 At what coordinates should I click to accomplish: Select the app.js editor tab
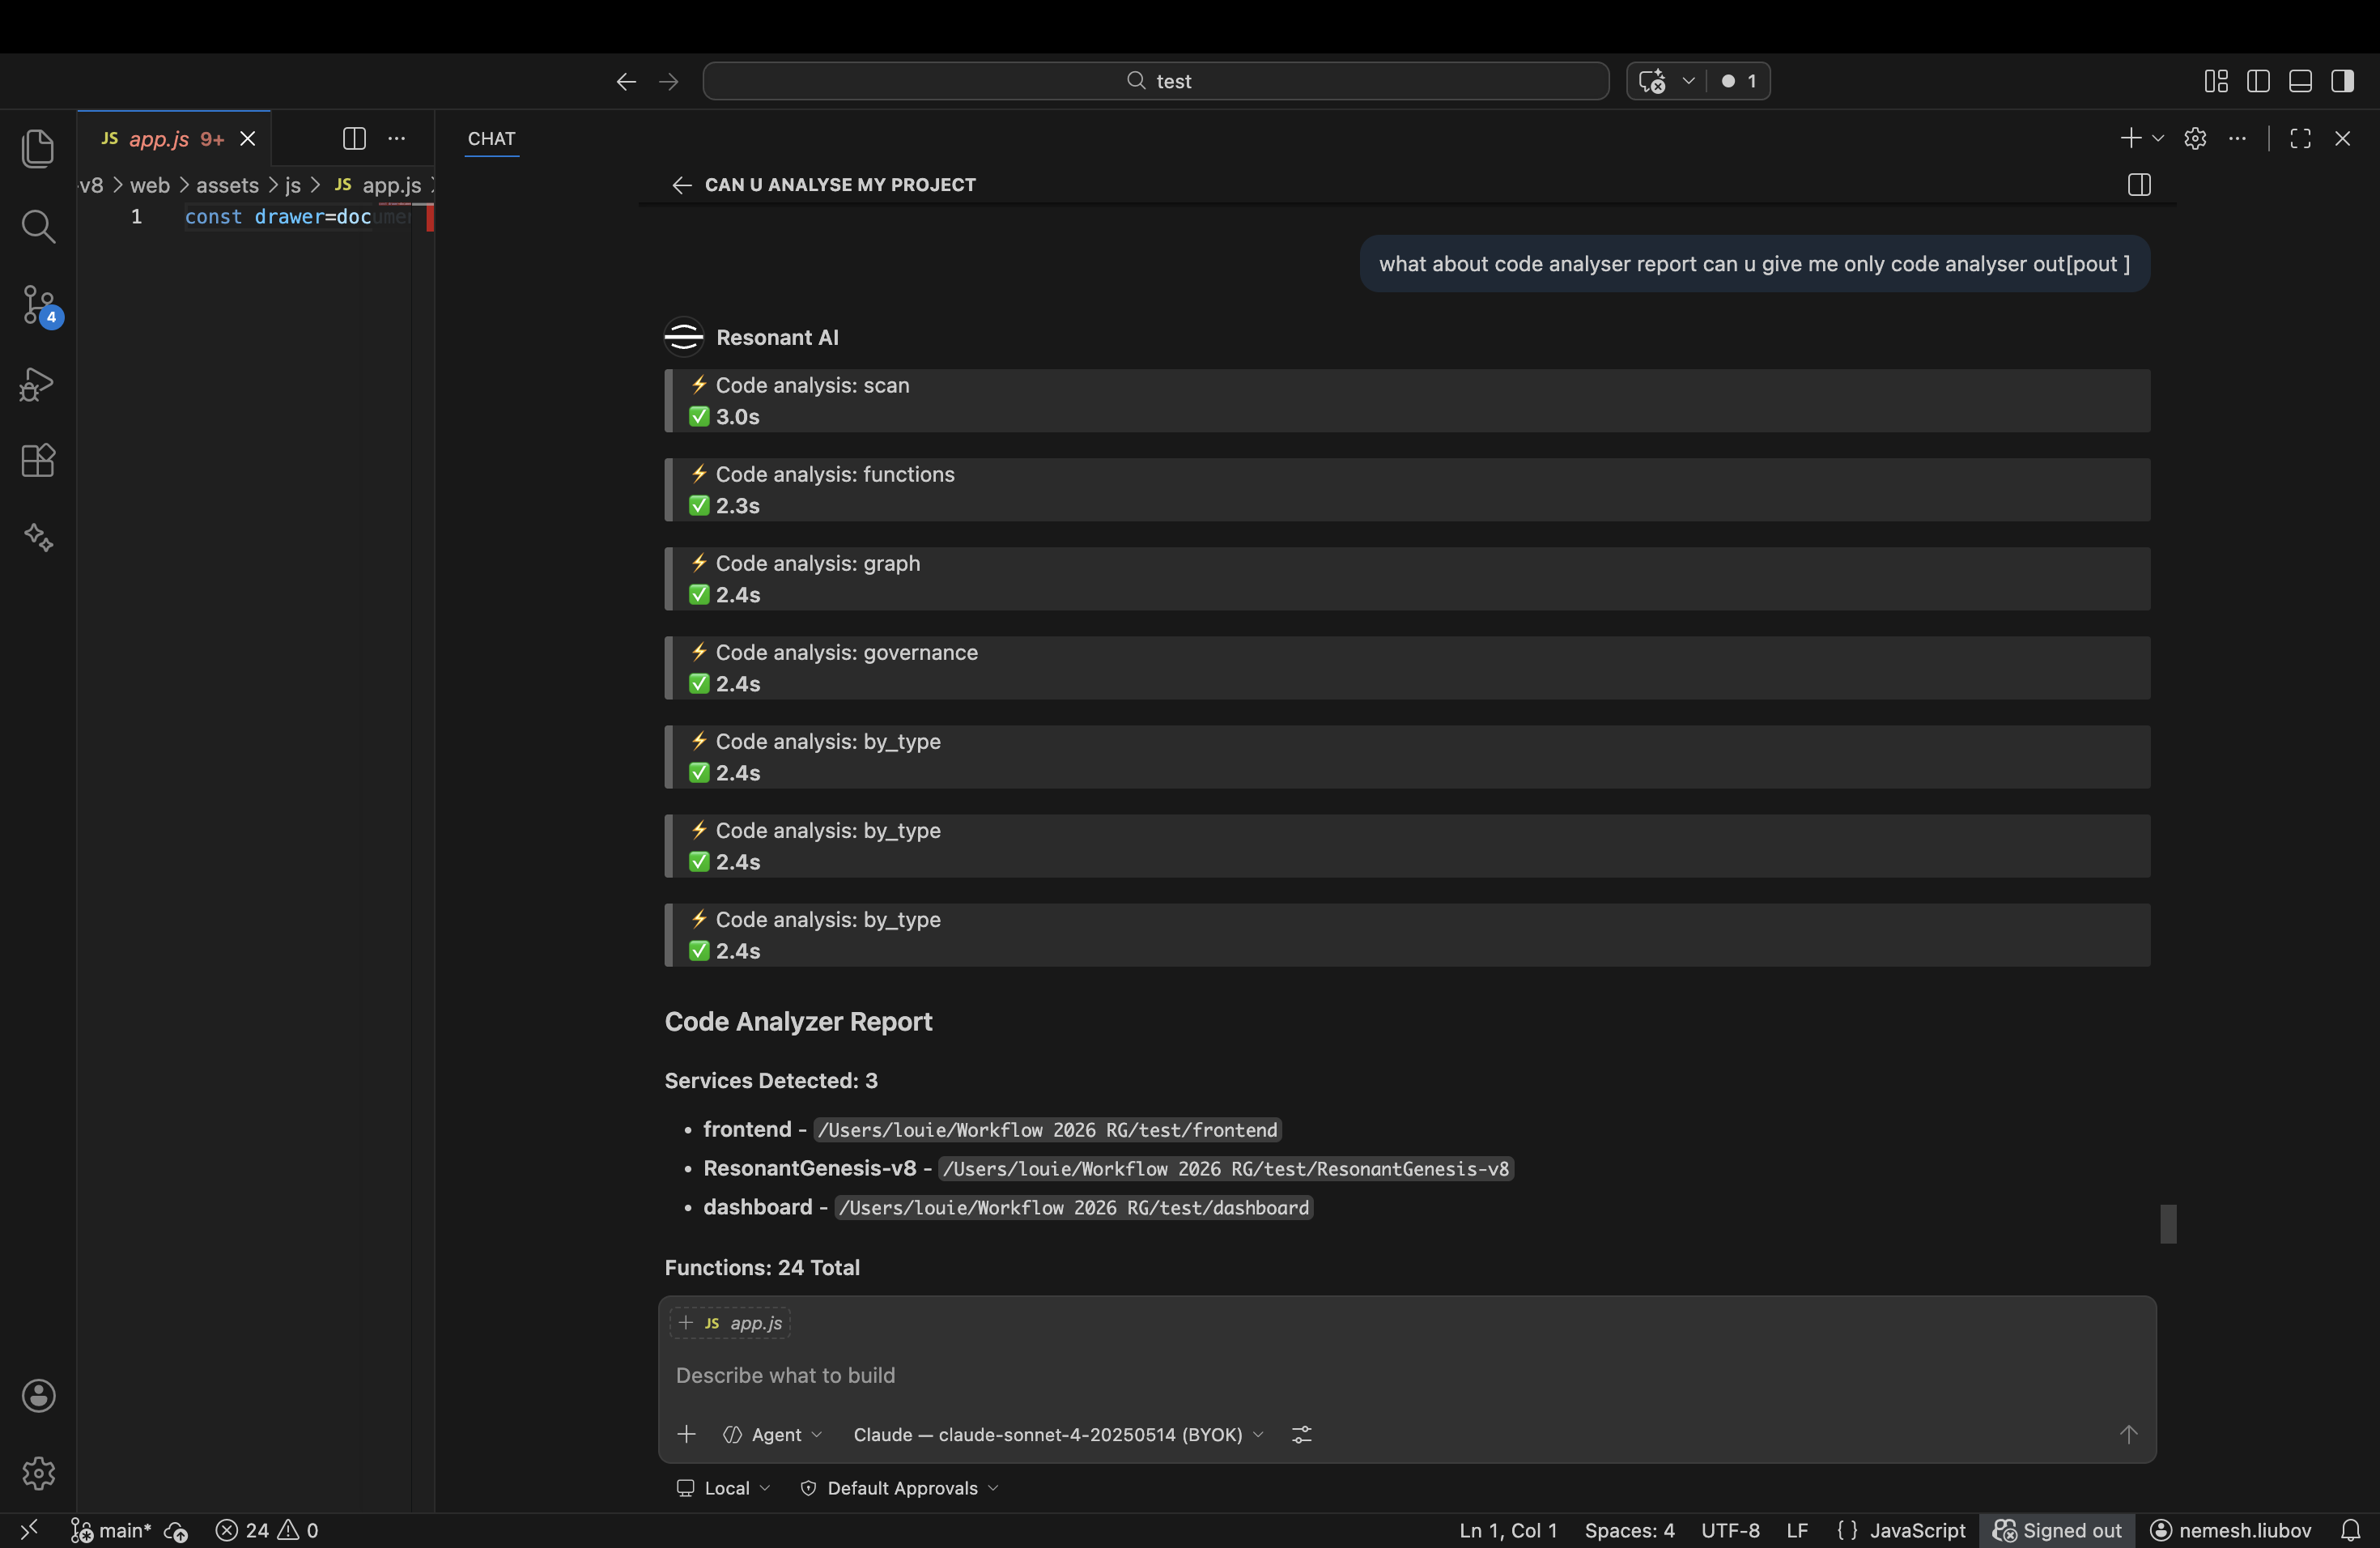tap(160, 139)
